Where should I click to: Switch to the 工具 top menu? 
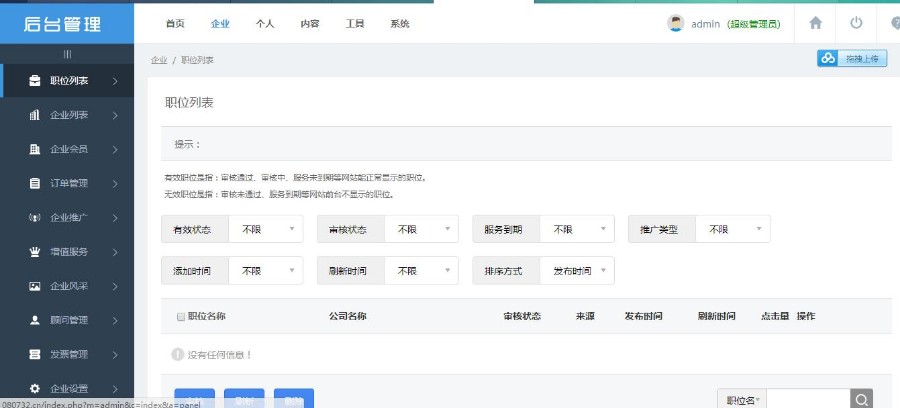point(355,24)
